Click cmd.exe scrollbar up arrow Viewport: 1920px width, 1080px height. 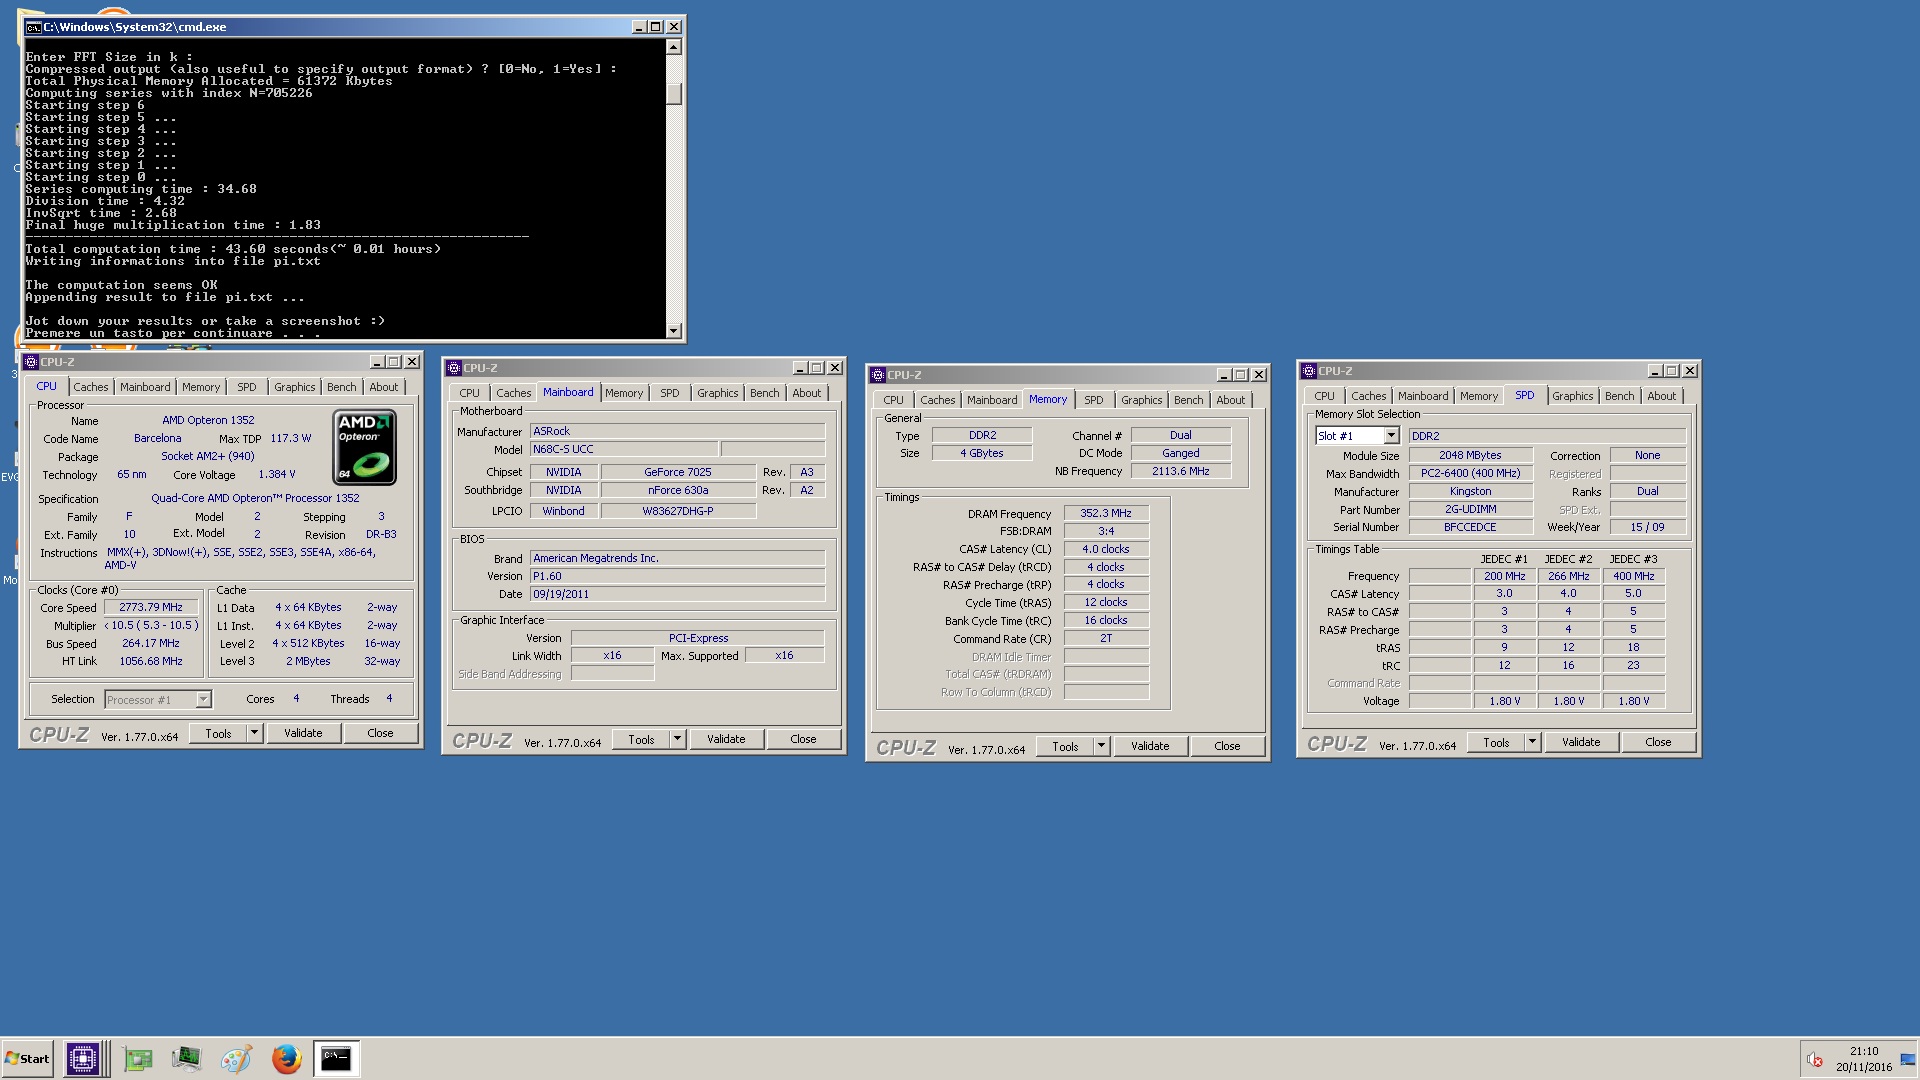pos(674,47)
